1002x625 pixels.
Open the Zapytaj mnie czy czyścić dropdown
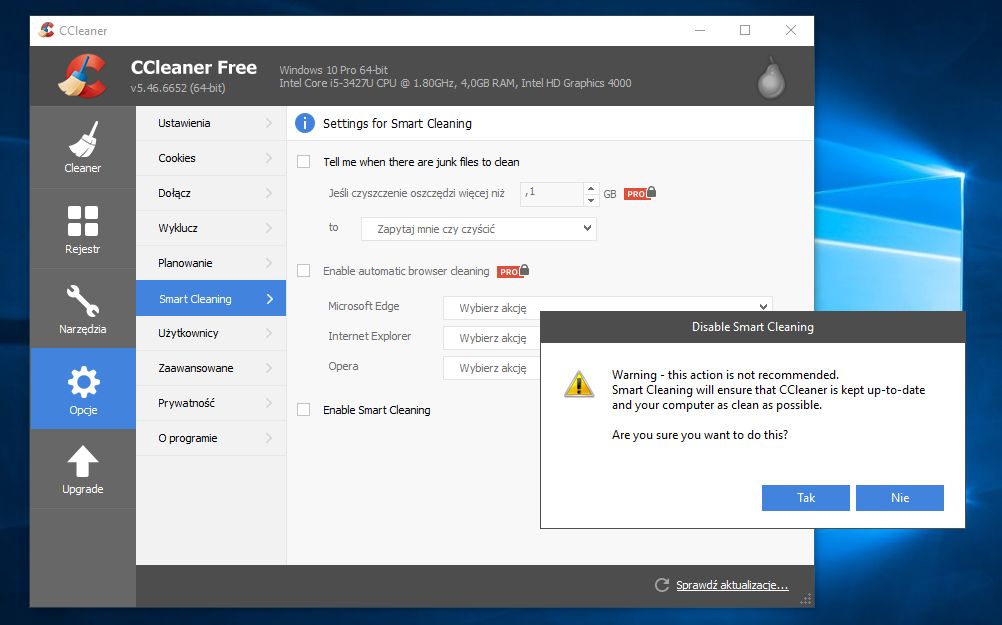click(479, 229)
